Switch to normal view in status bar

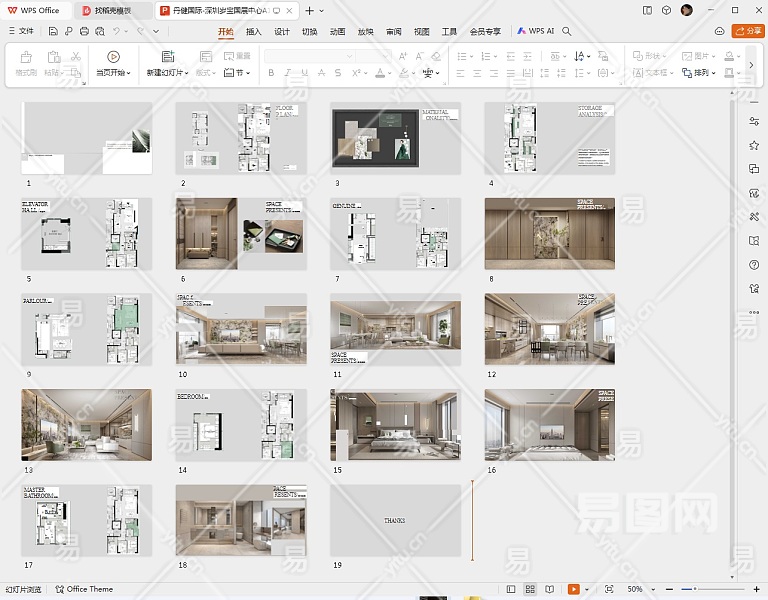coord(512,589)
